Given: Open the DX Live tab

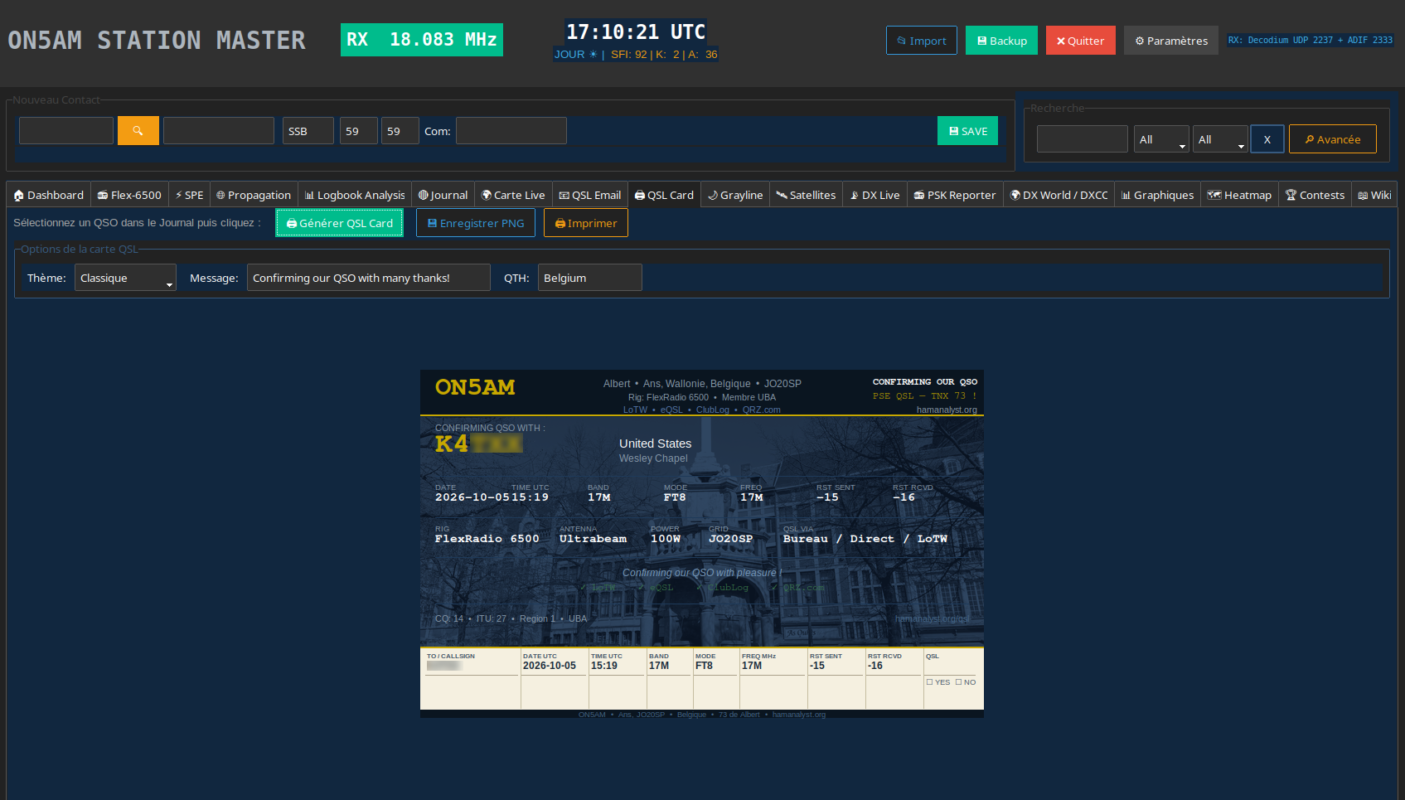Looking at the screenshot, I should [875, 195].
